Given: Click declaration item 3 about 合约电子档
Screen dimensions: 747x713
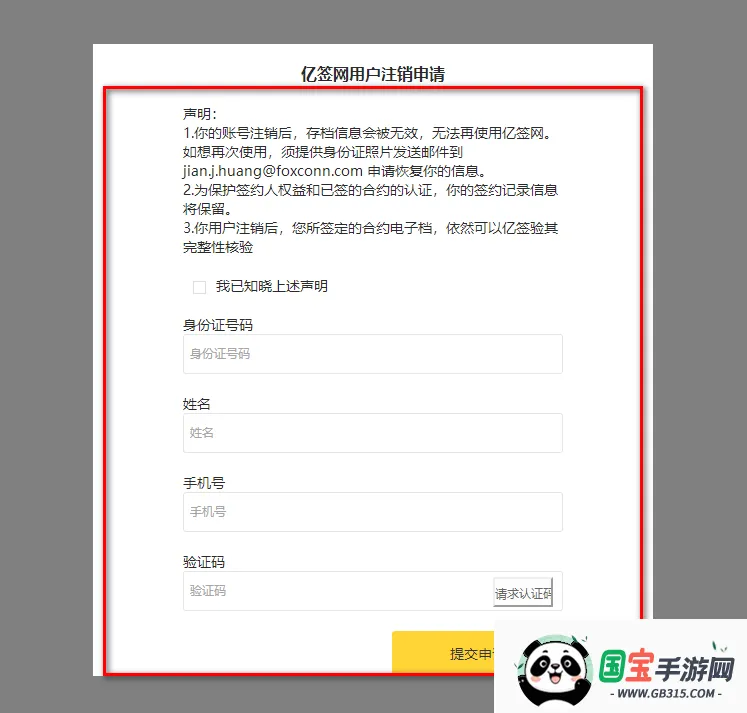Looking at the screenshot, I should point(370,228).
